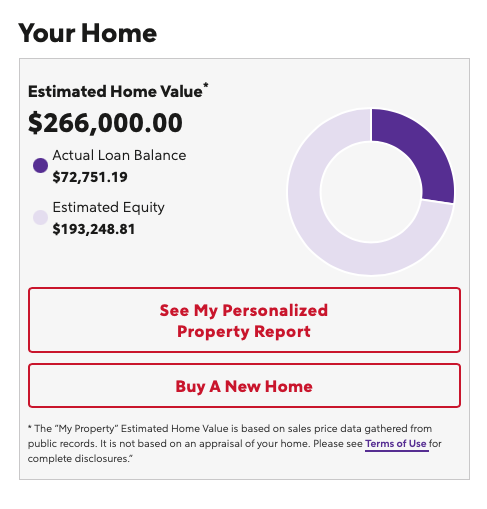Viewport: 487px width, 509px height.
Task: Click dark purple Actual Loan Balance legend dot
Action: tap(40, 165)
